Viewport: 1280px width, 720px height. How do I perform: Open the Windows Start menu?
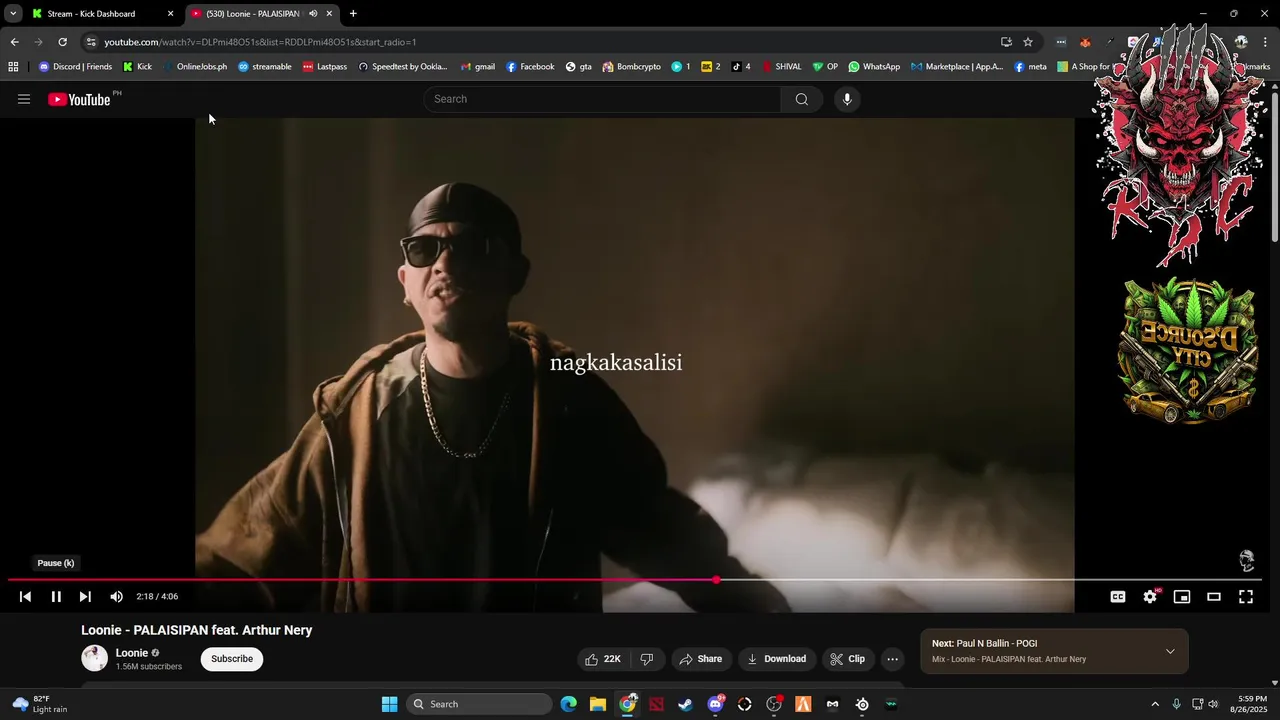point(390,704)
